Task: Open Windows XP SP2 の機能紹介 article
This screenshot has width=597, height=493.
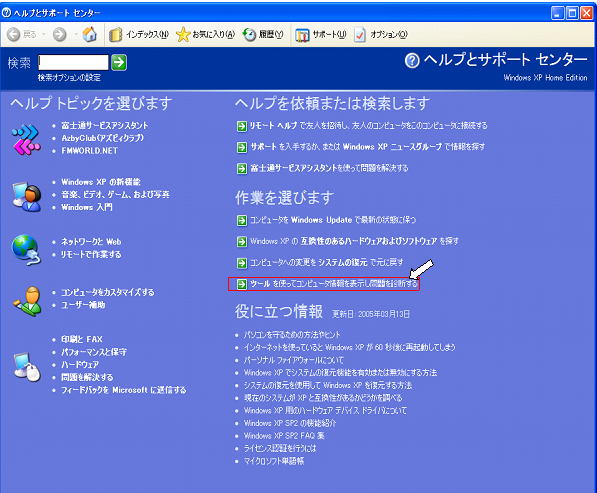Action: pyautogui.click(x=290, y=423)
